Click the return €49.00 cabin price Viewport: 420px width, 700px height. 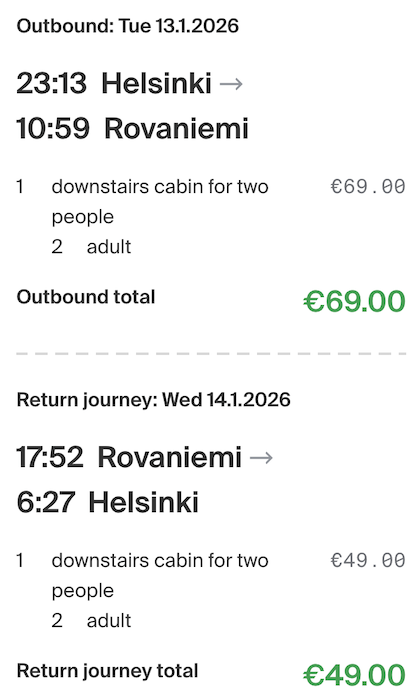click(368, 560)
